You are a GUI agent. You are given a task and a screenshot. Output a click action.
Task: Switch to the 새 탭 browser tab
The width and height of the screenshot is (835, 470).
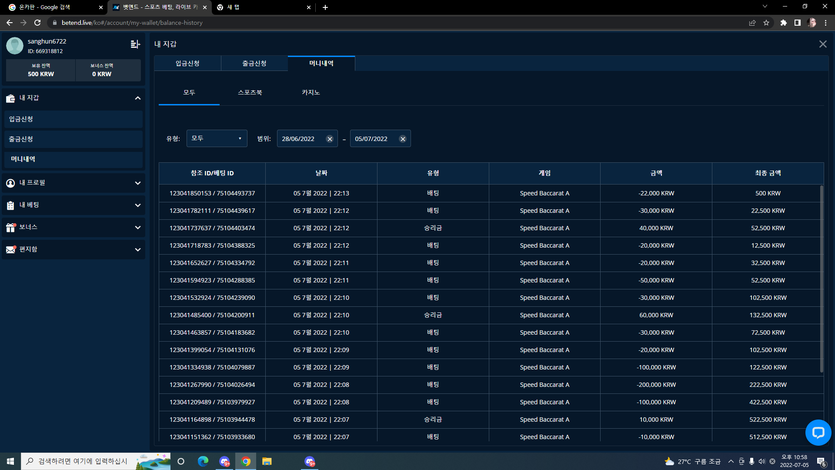click(264, 7)
